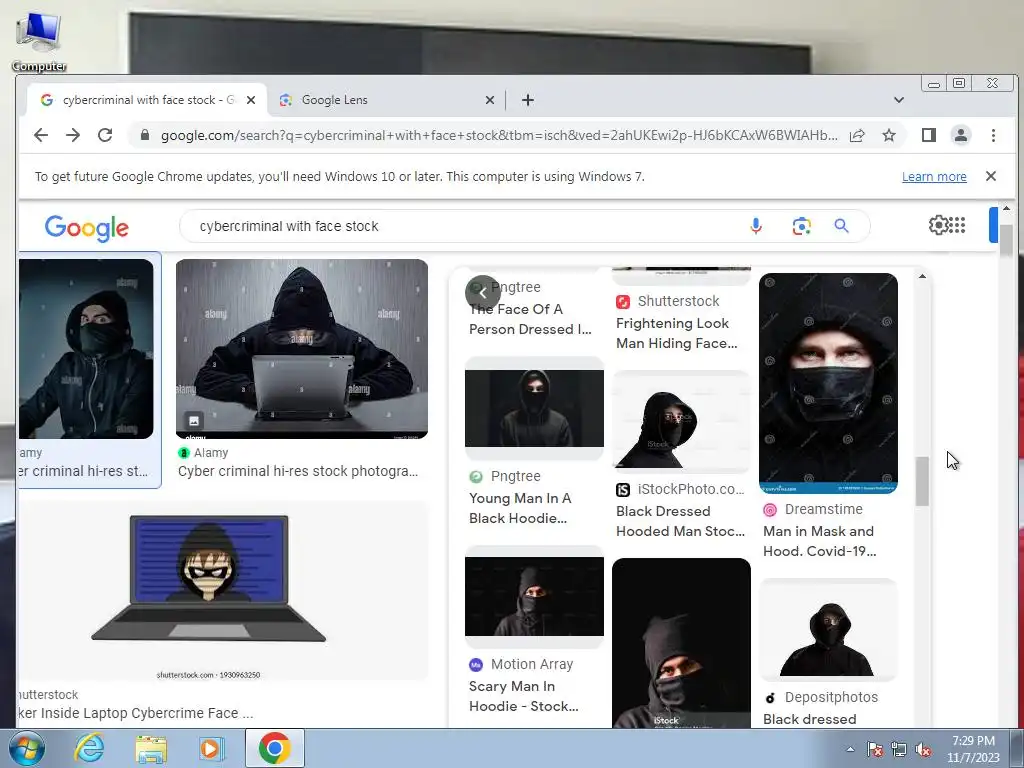Open the Chrome profile avatar

click(961, 135)
